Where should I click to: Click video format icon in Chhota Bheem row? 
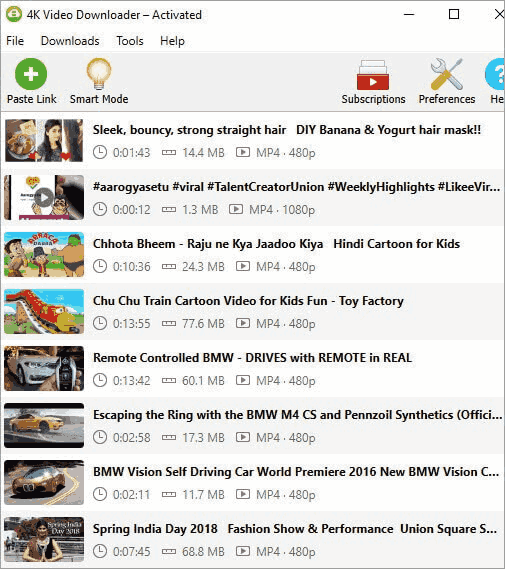243,266
